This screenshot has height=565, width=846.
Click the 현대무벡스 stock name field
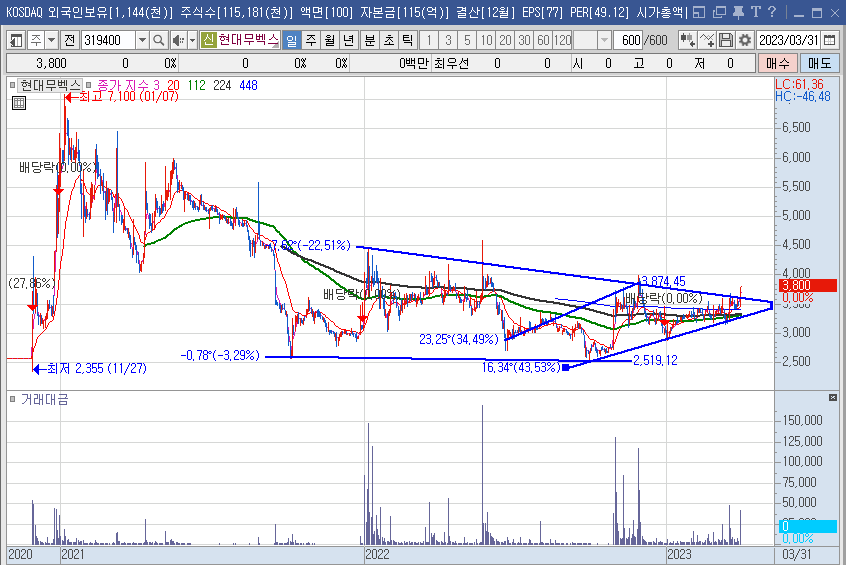[248, 39]
